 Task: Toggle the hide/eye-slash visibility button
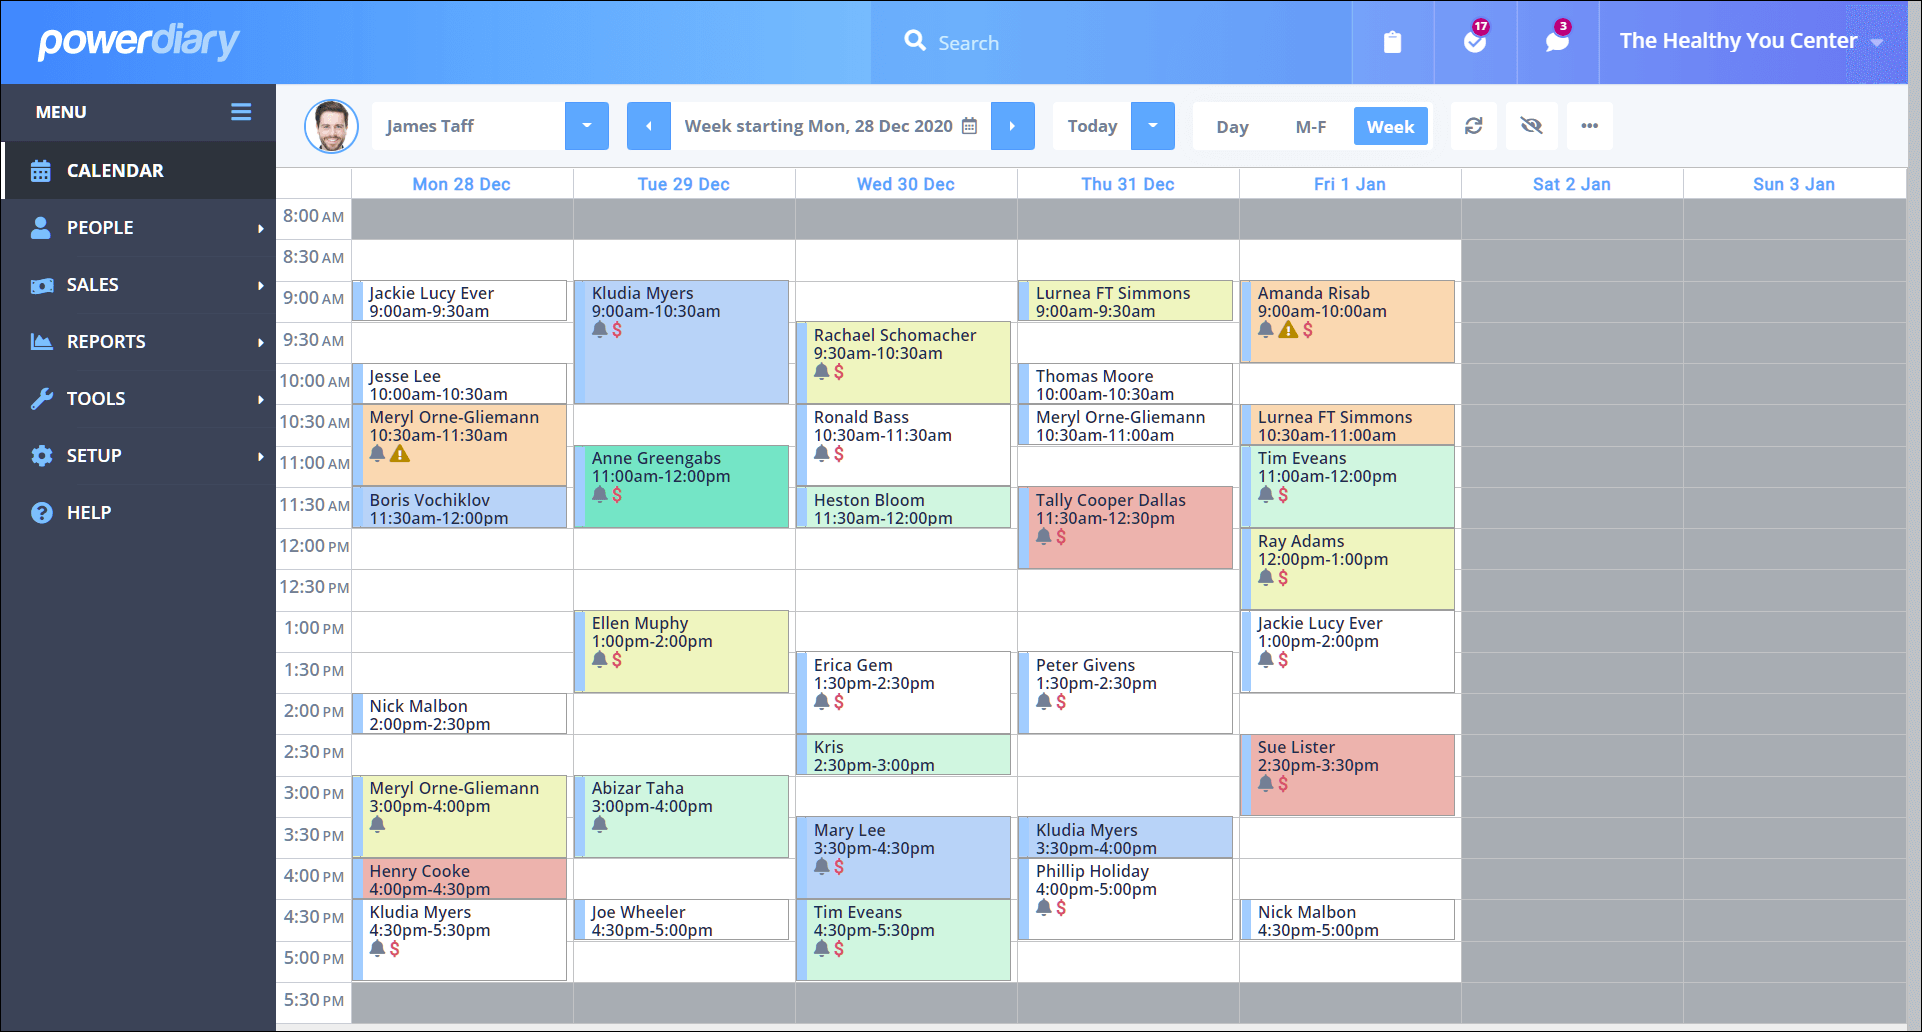click(x=1531, y=126)
